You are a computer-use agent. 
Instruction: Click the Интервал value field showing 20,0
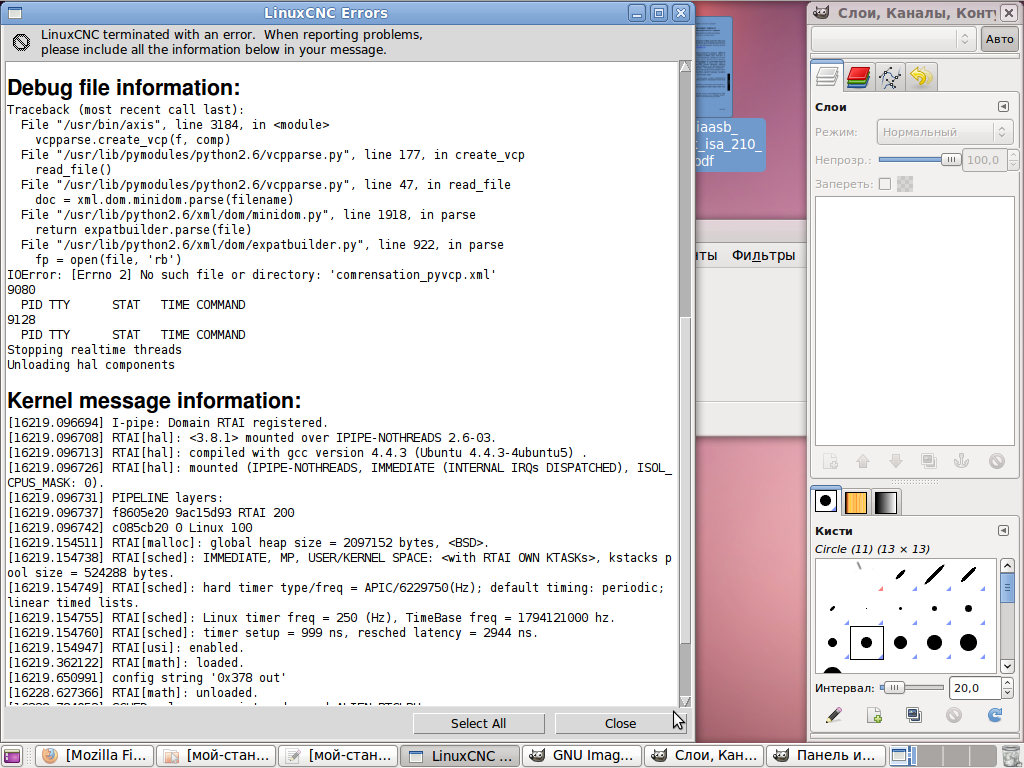click(974, 688)
